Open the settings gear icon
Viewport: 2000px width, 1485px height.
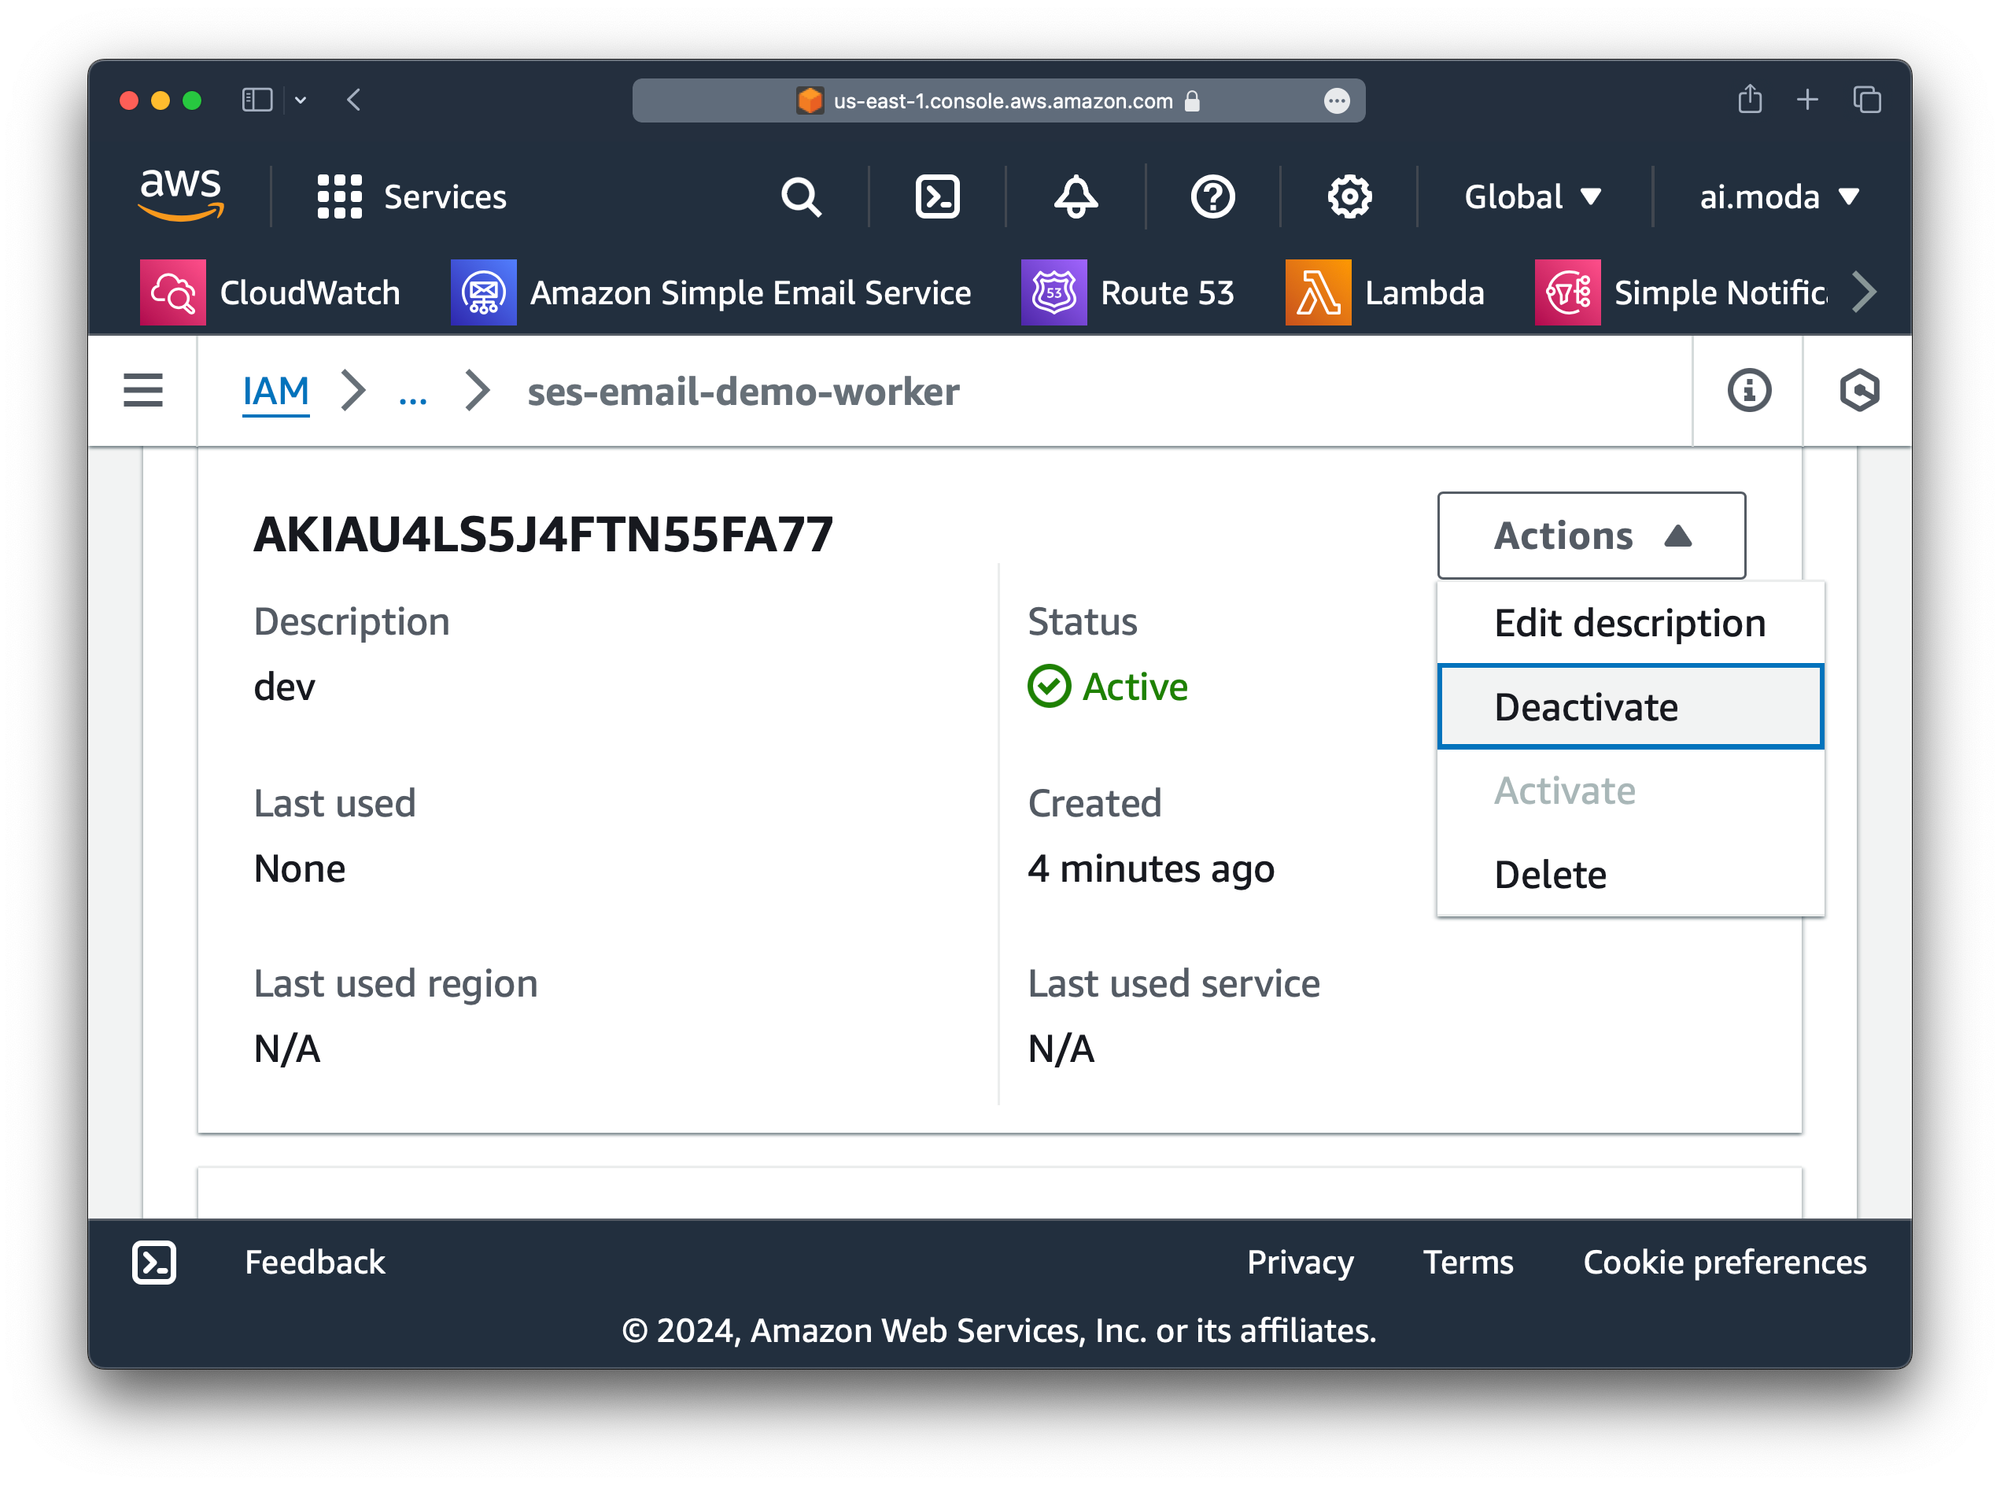[1349, 197]
